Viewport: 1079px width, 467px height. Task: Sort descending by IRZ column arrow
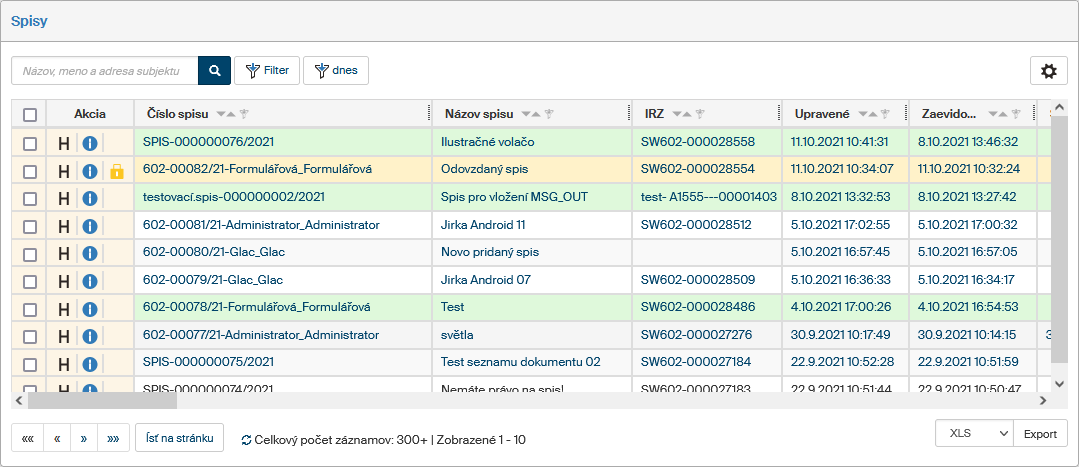point(675,115)
